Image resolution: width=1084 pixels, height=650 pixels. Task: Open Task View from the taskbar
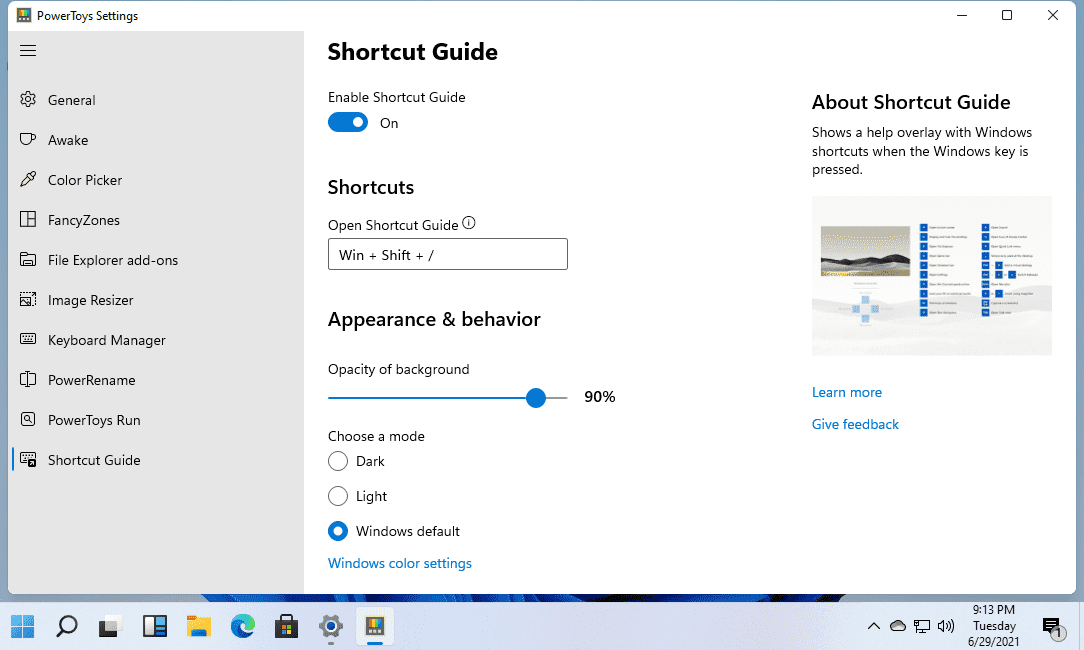coord(111,626)
